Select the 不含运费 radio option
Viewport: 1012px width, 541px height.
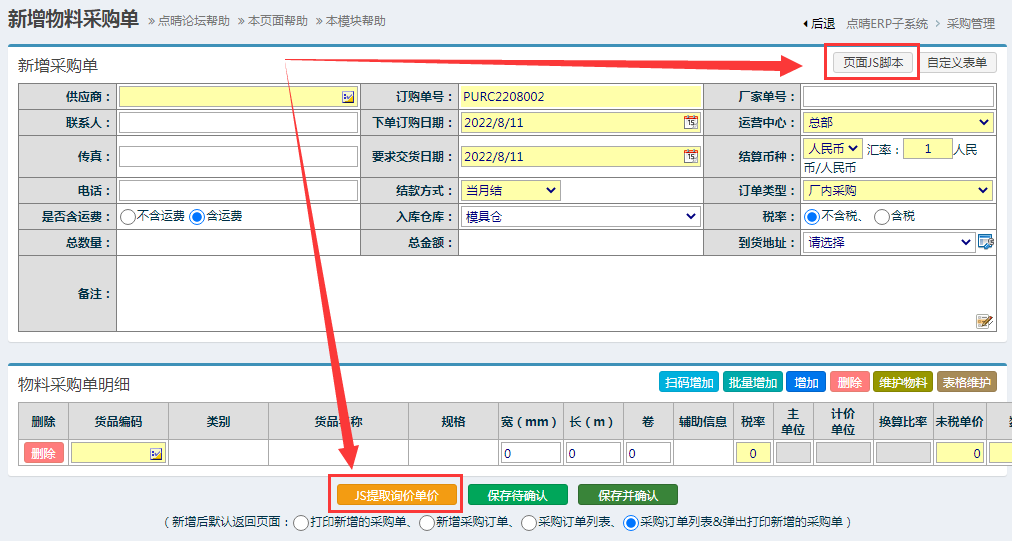tap(128, 216)
